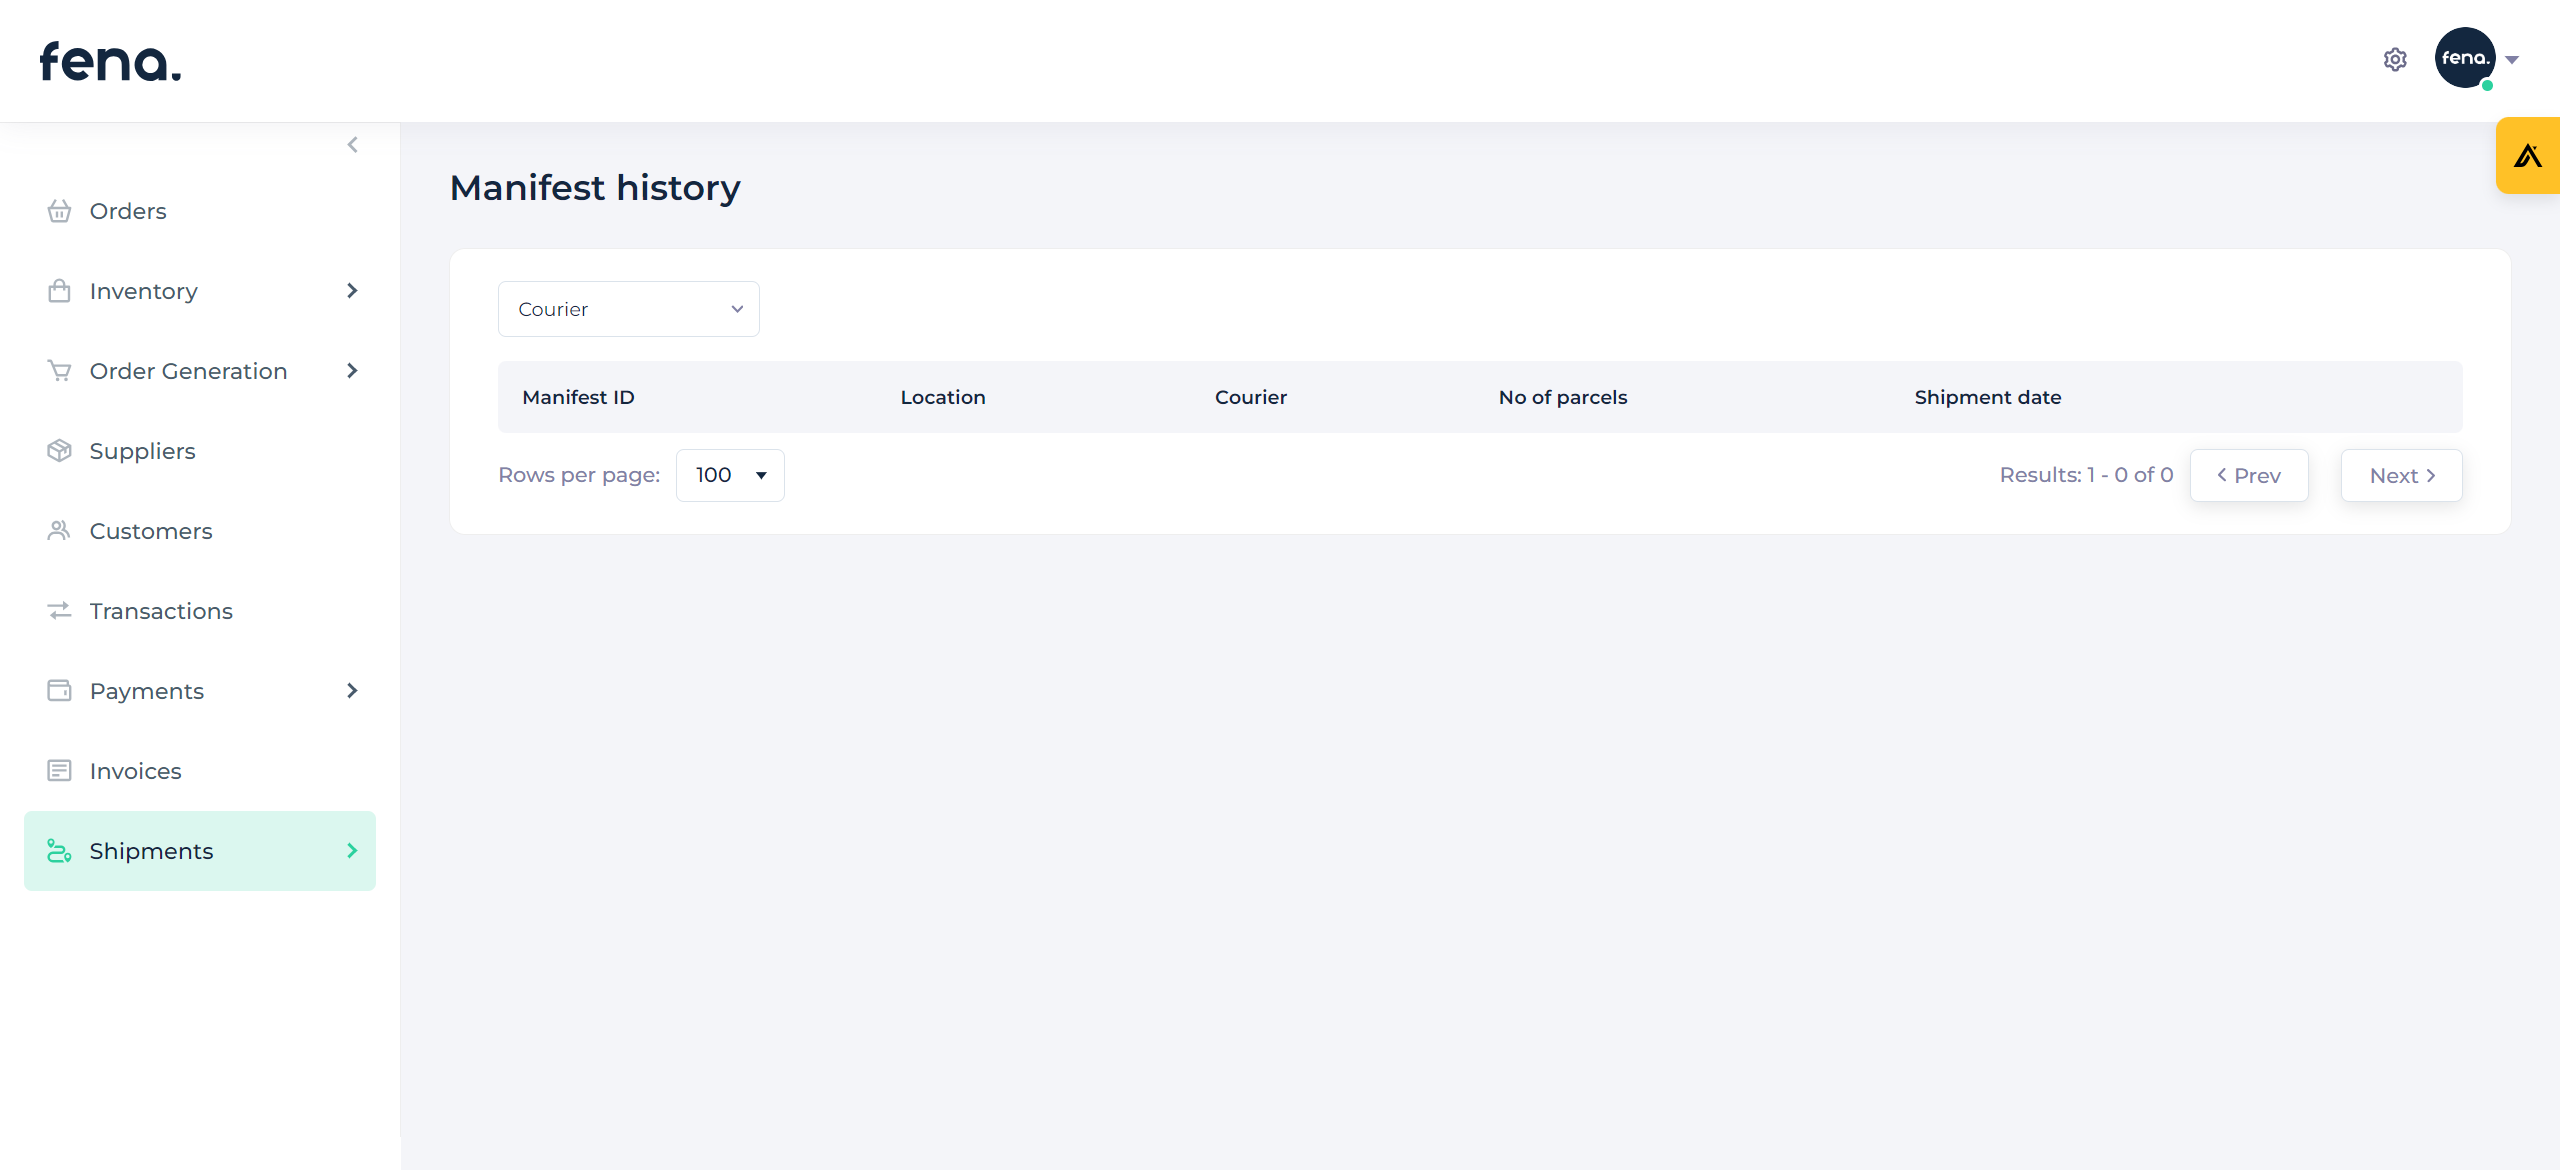Open the Courier filter dropdown
Screen dimensions: 2560x1170
[628, 309]
